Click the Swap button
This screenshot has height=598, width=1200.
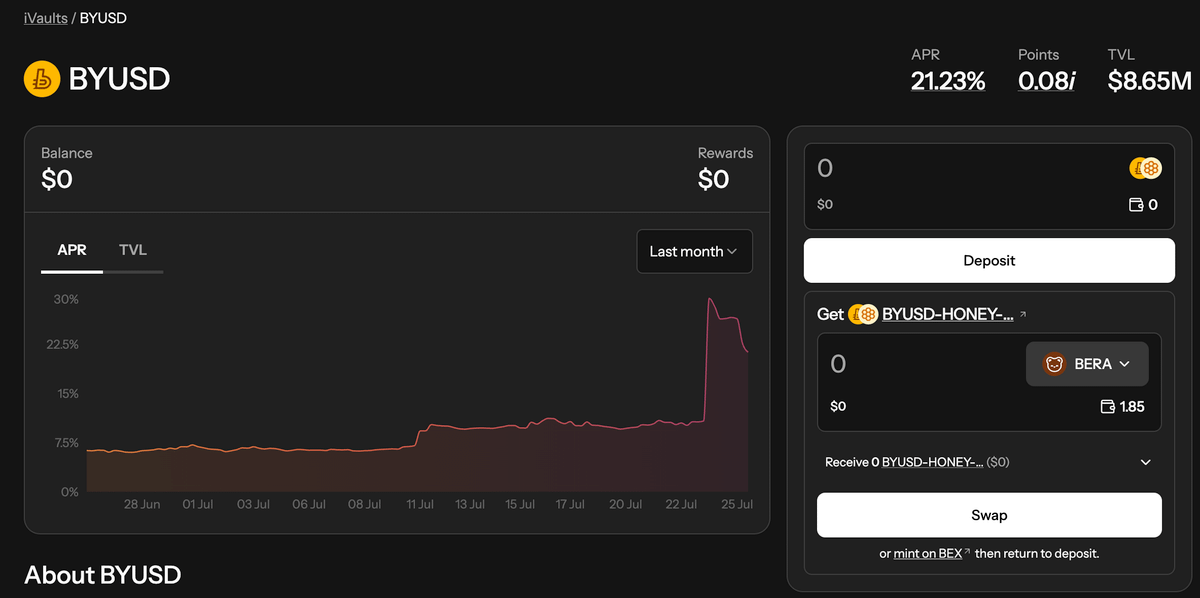point(989,515)
